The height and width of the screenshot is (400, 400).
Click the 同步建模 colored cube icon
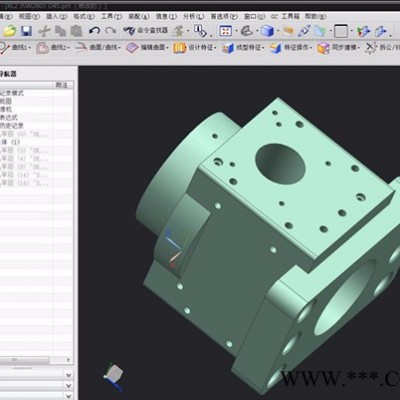point(323,48)
